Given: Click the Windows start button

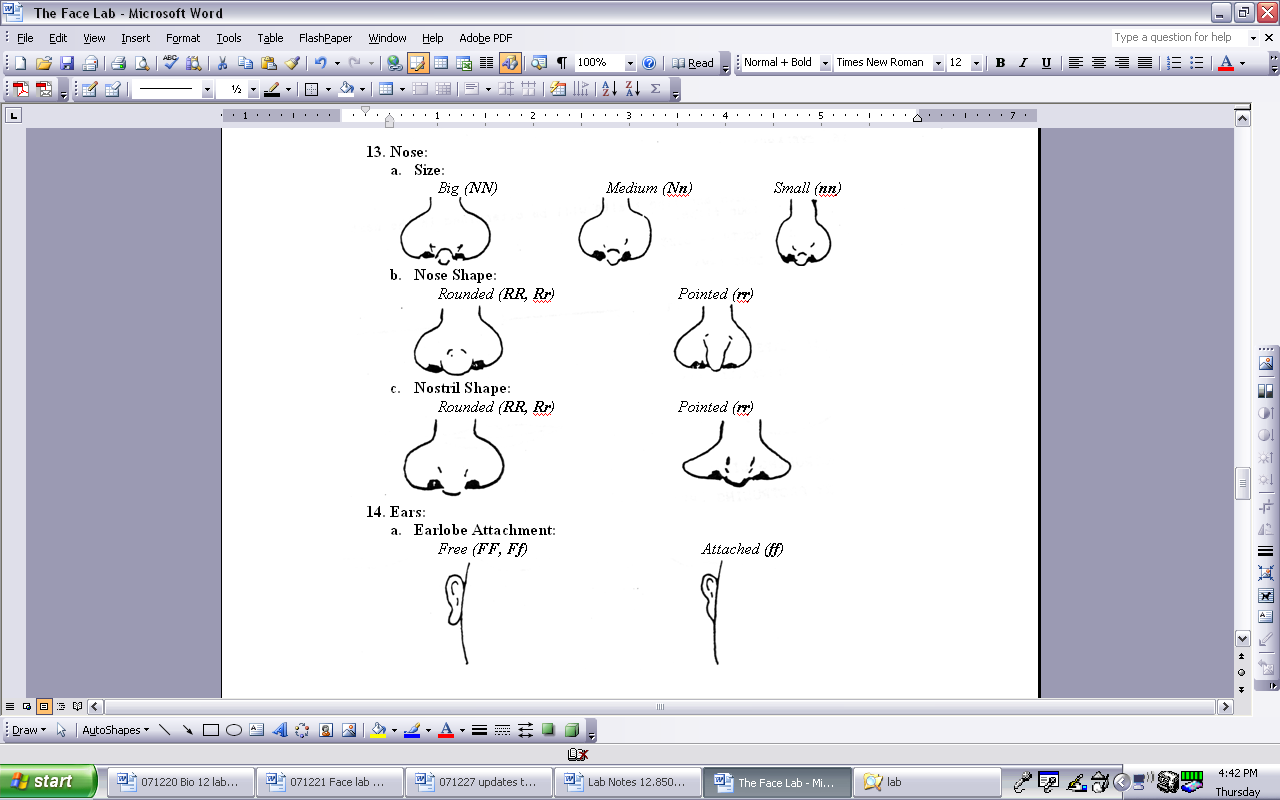Looking at the screenshot, I should 48,782.
